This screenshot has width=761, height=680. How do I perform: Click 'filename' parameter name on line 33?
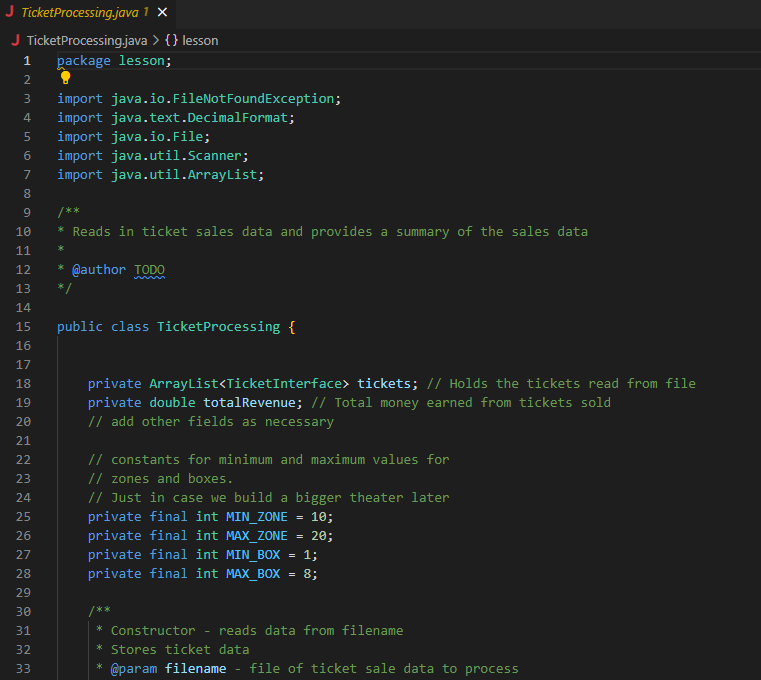[196, 668]
